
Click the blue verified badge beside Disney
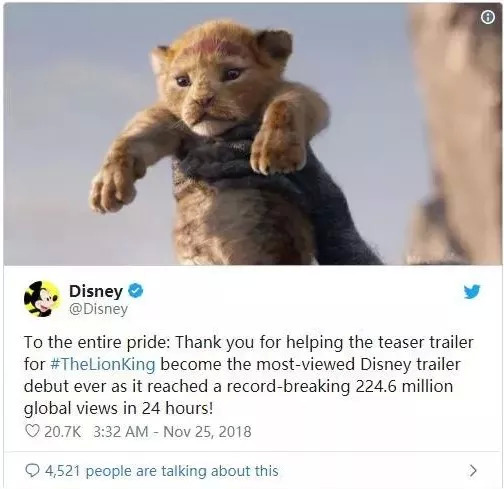tap(136, 291)
